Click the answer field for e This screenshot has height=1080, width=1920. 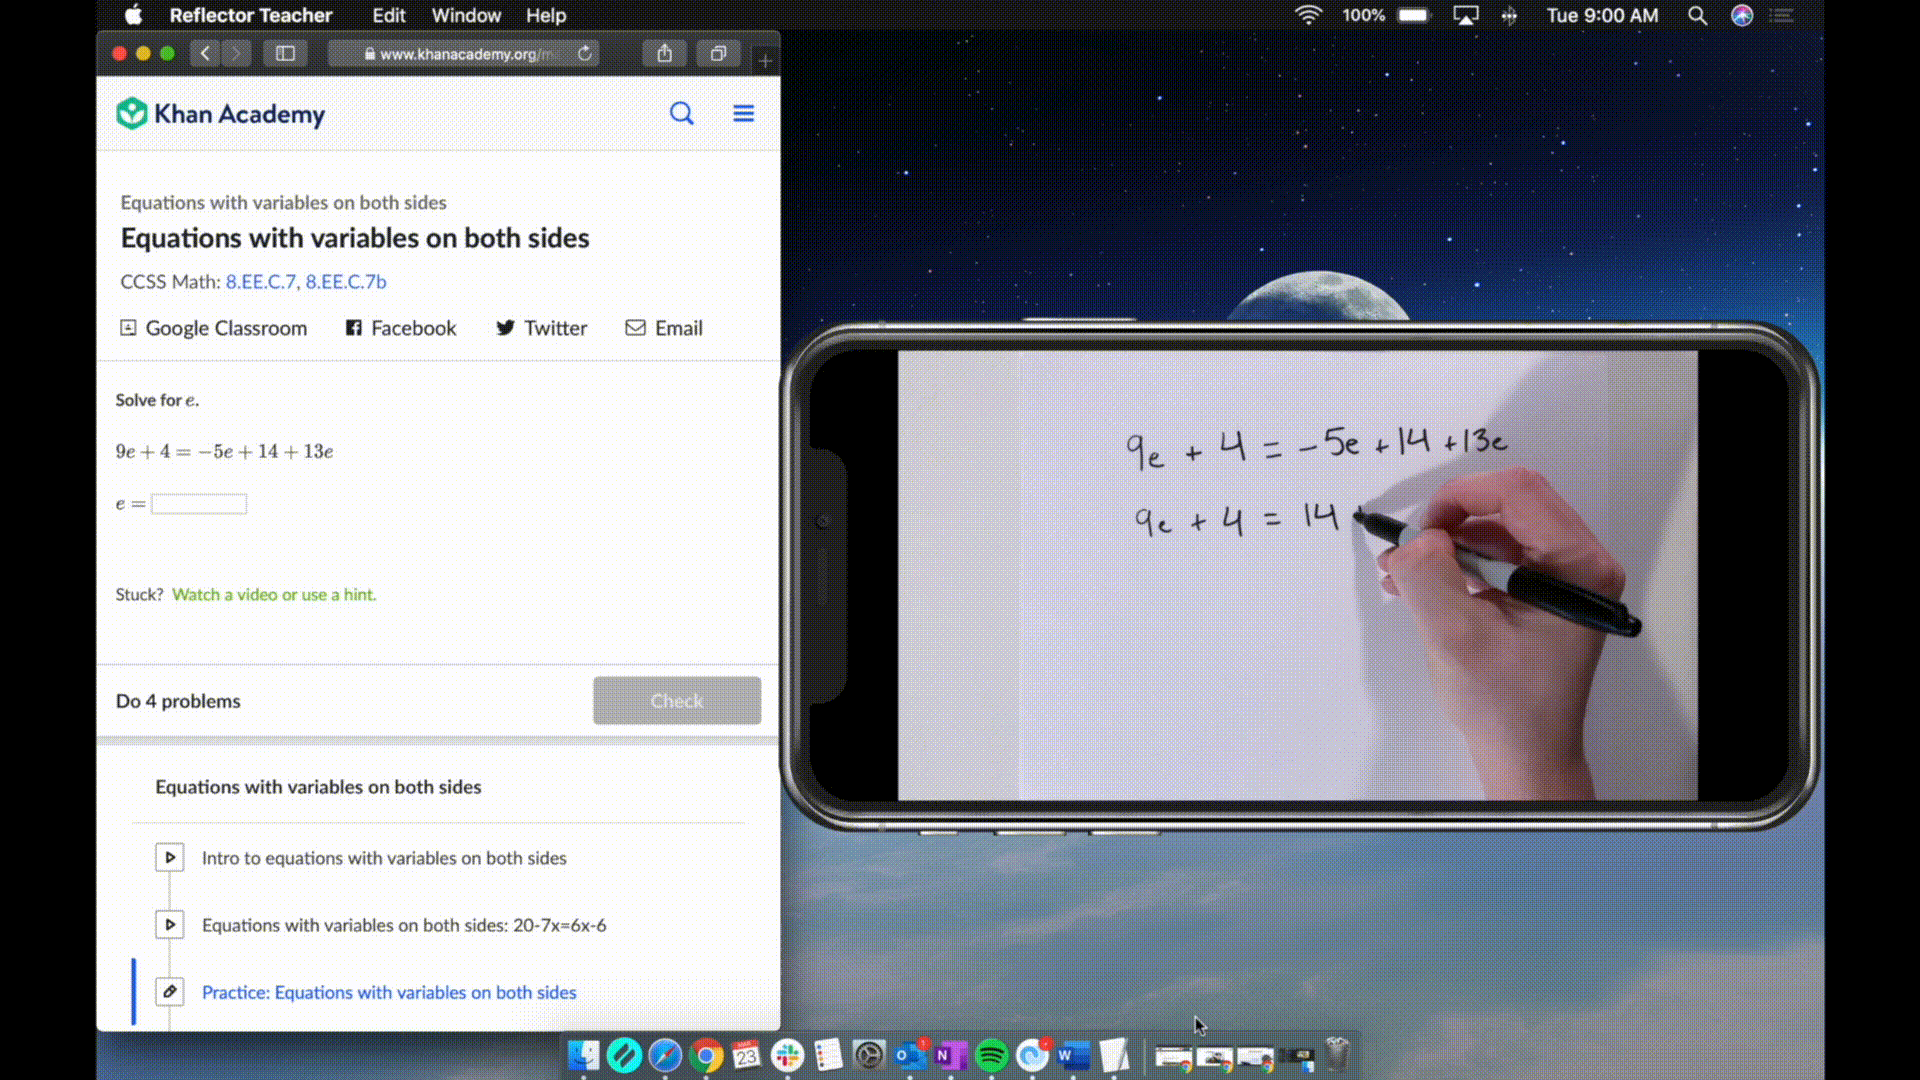coord(199,504)
